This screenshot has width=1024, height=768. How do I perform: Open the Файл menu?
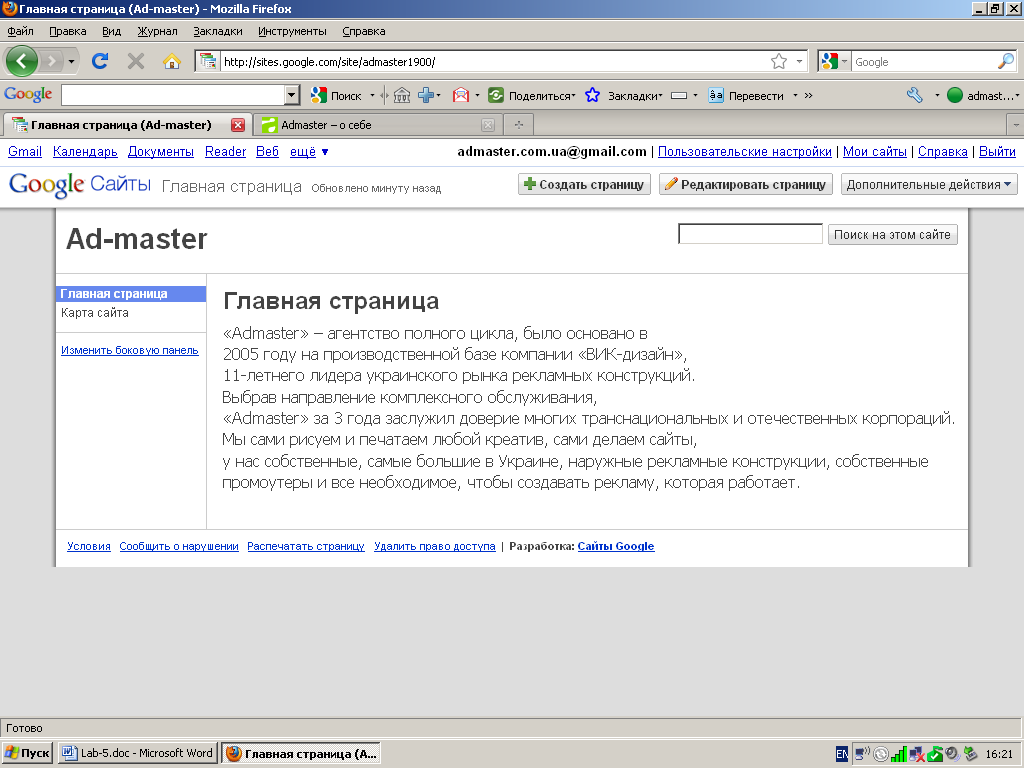pos(20,31)
